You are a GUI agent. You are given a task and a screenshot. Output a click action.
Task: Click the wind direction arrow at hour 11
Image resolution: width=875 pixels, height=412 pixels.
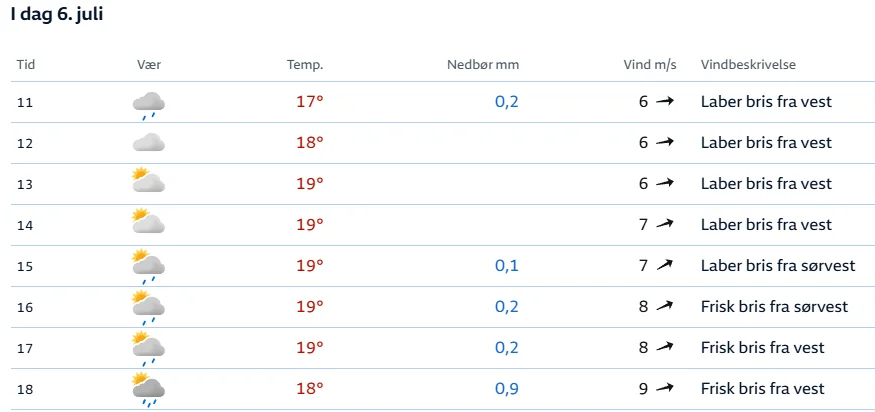click(665, 102)
